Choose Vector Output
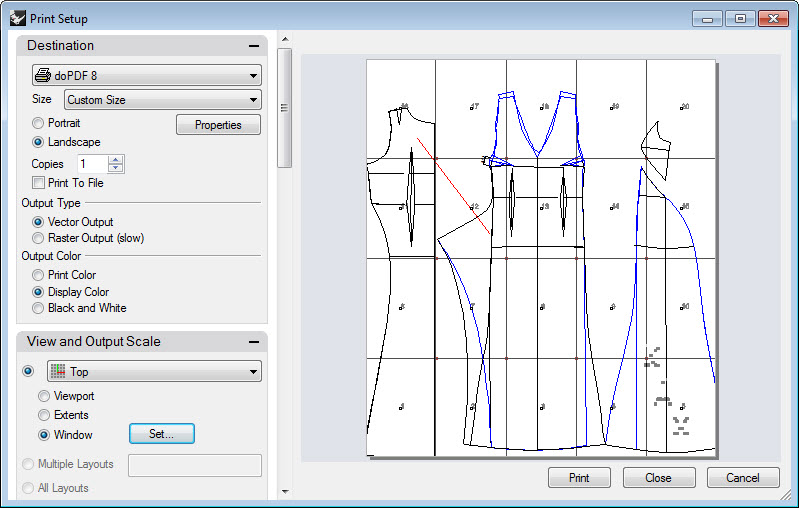This screenshot has width=799, height=508. (x=38, y=222)
